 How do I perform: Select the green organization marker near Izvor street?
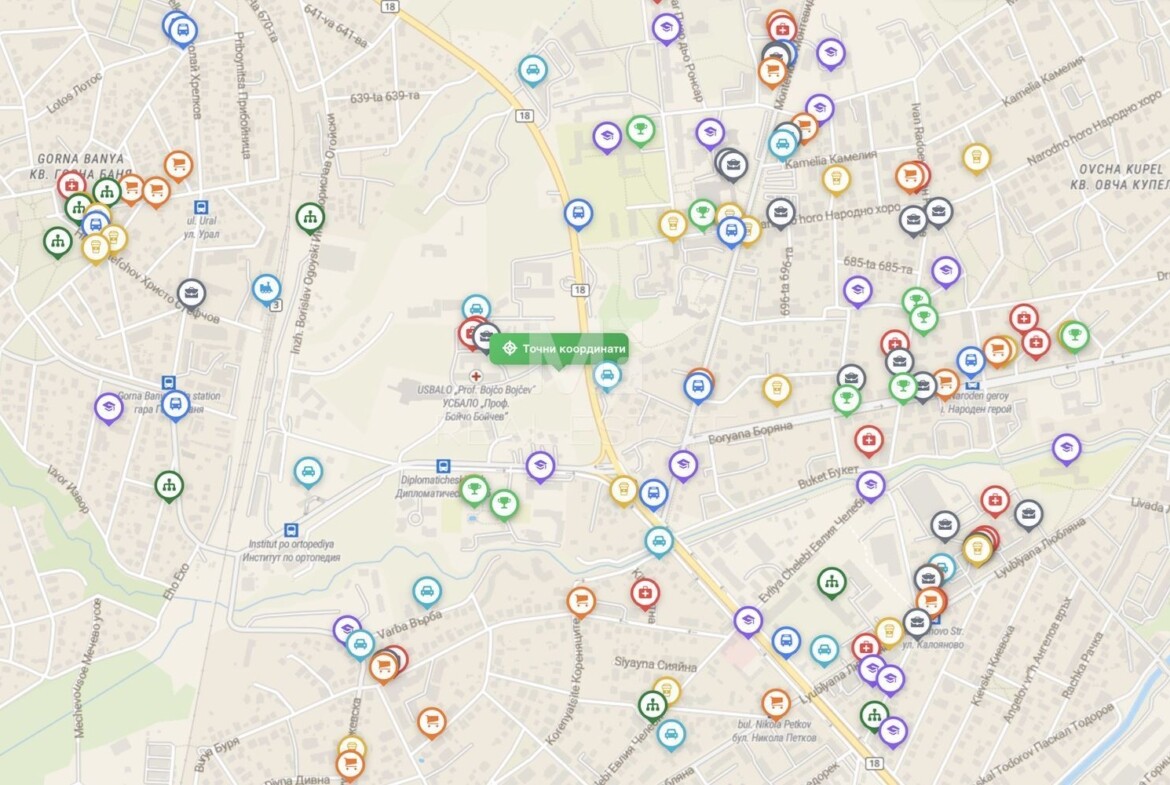tap(169, 485)
